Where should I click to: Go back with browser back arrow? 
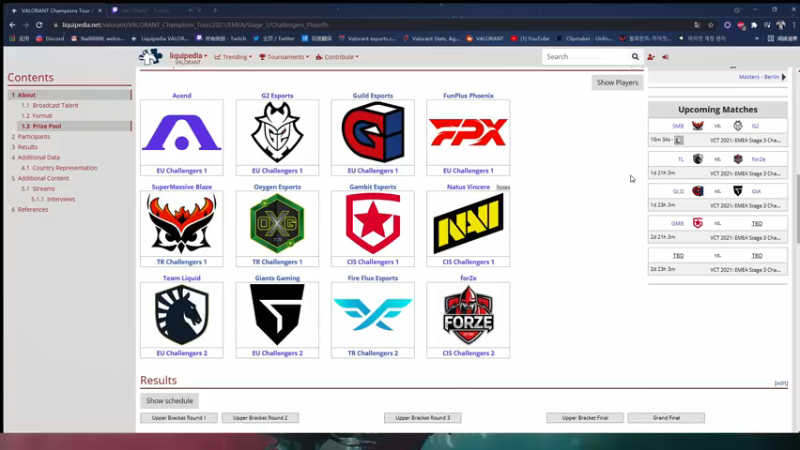[x=12, y=24]
